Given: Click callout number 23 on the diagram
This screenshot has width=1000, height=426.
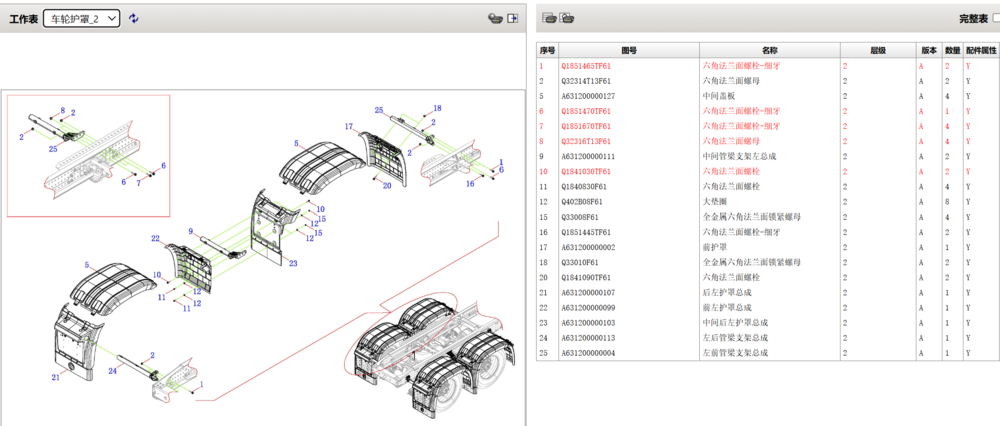Looking at the screenshot, I should point(292,264).
